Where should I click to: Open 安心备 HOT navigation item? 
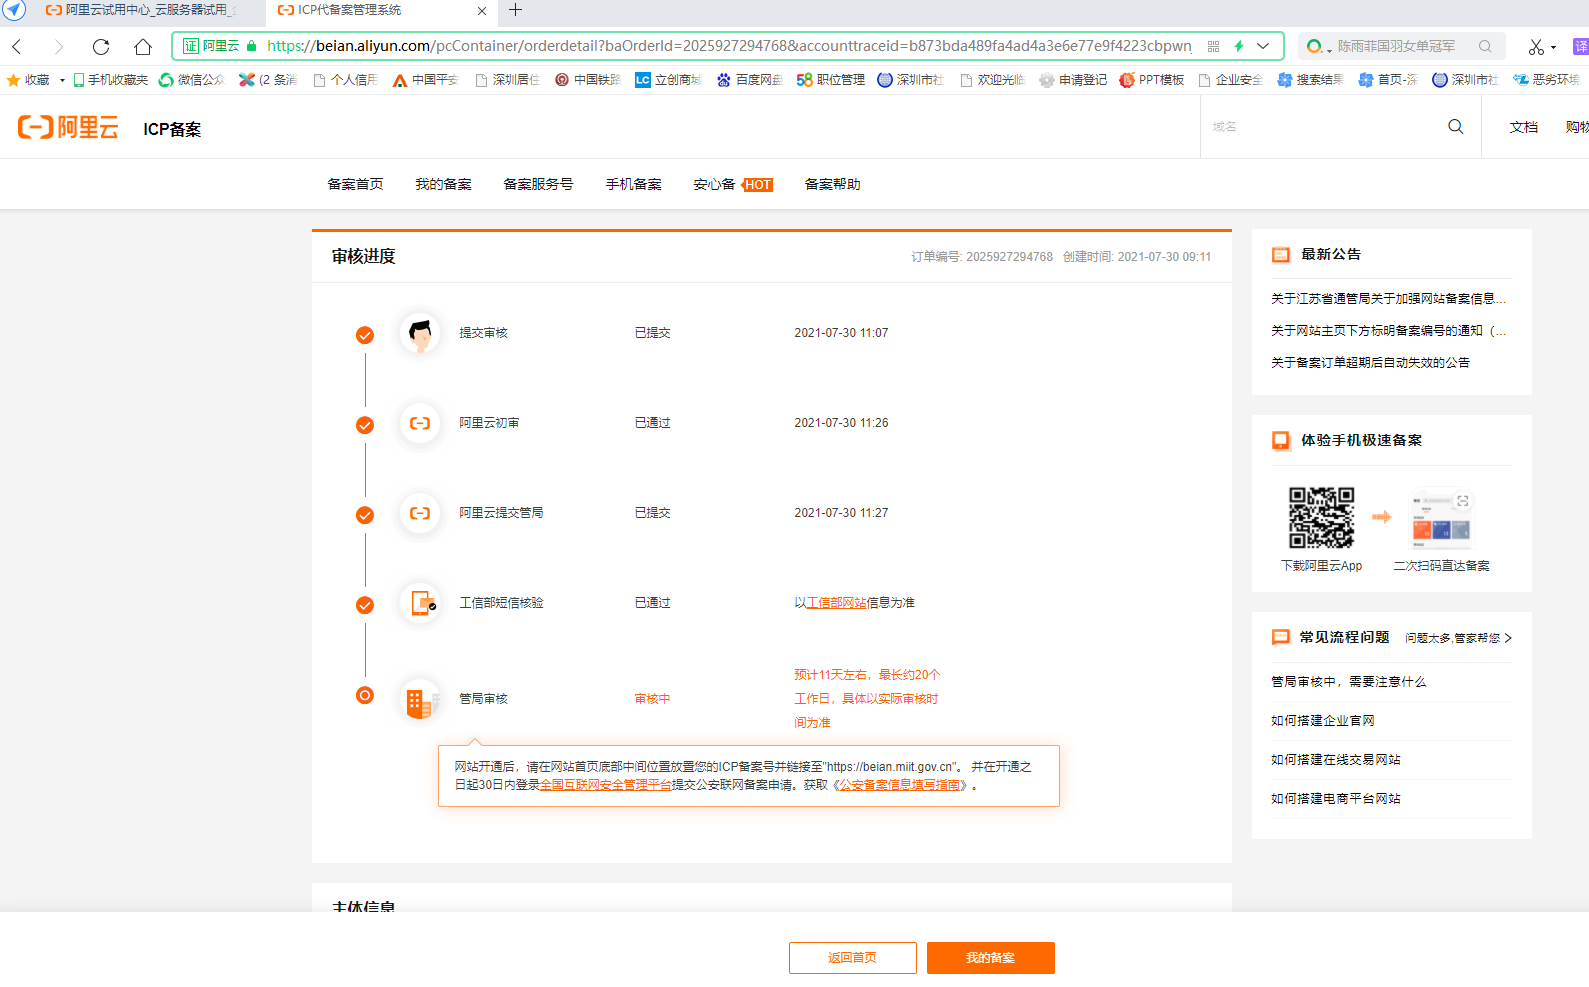point(733,184)
